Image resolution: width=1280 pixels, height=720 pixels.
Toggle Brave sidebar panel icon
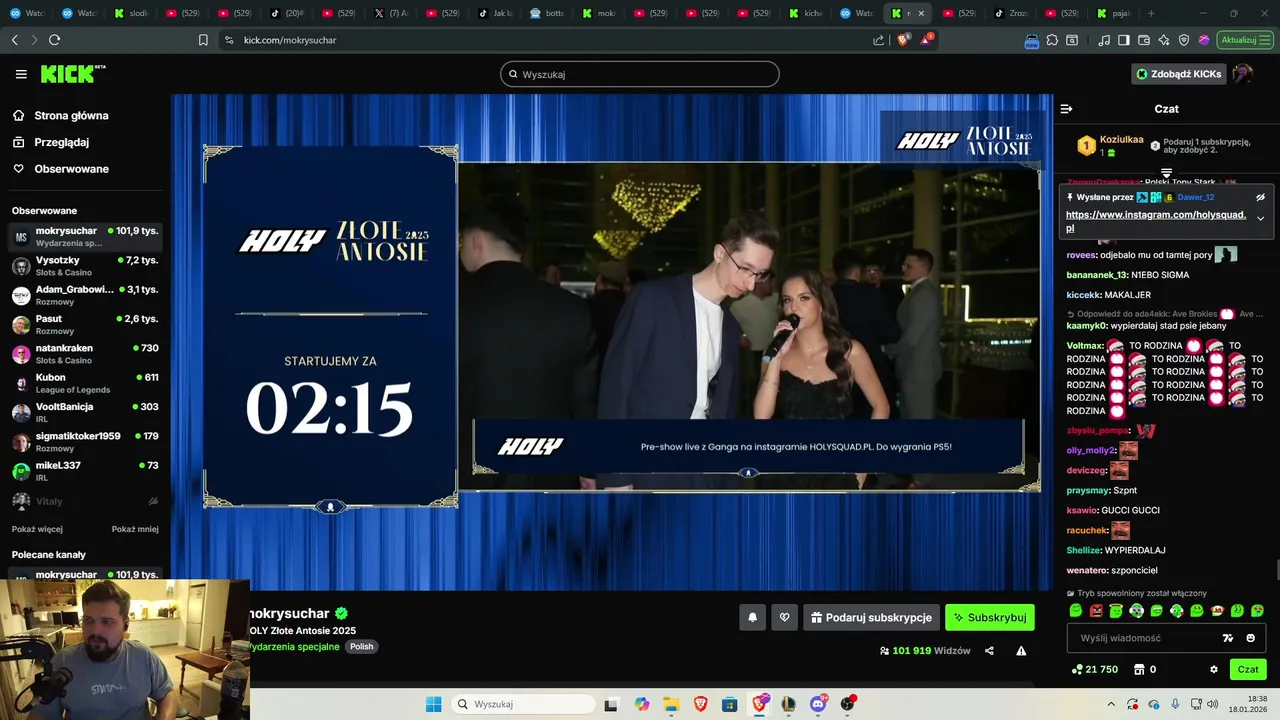1124,40
